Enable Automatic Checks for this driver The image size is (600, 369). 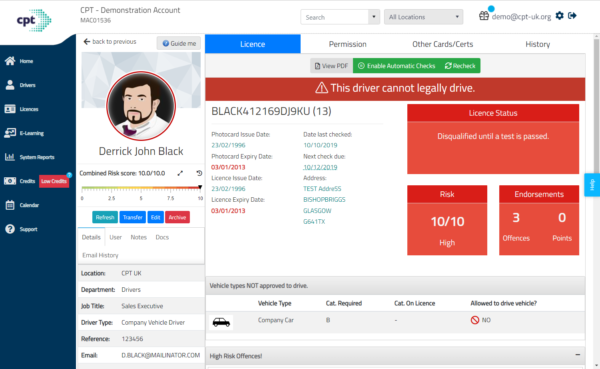[x=396, y=66]
